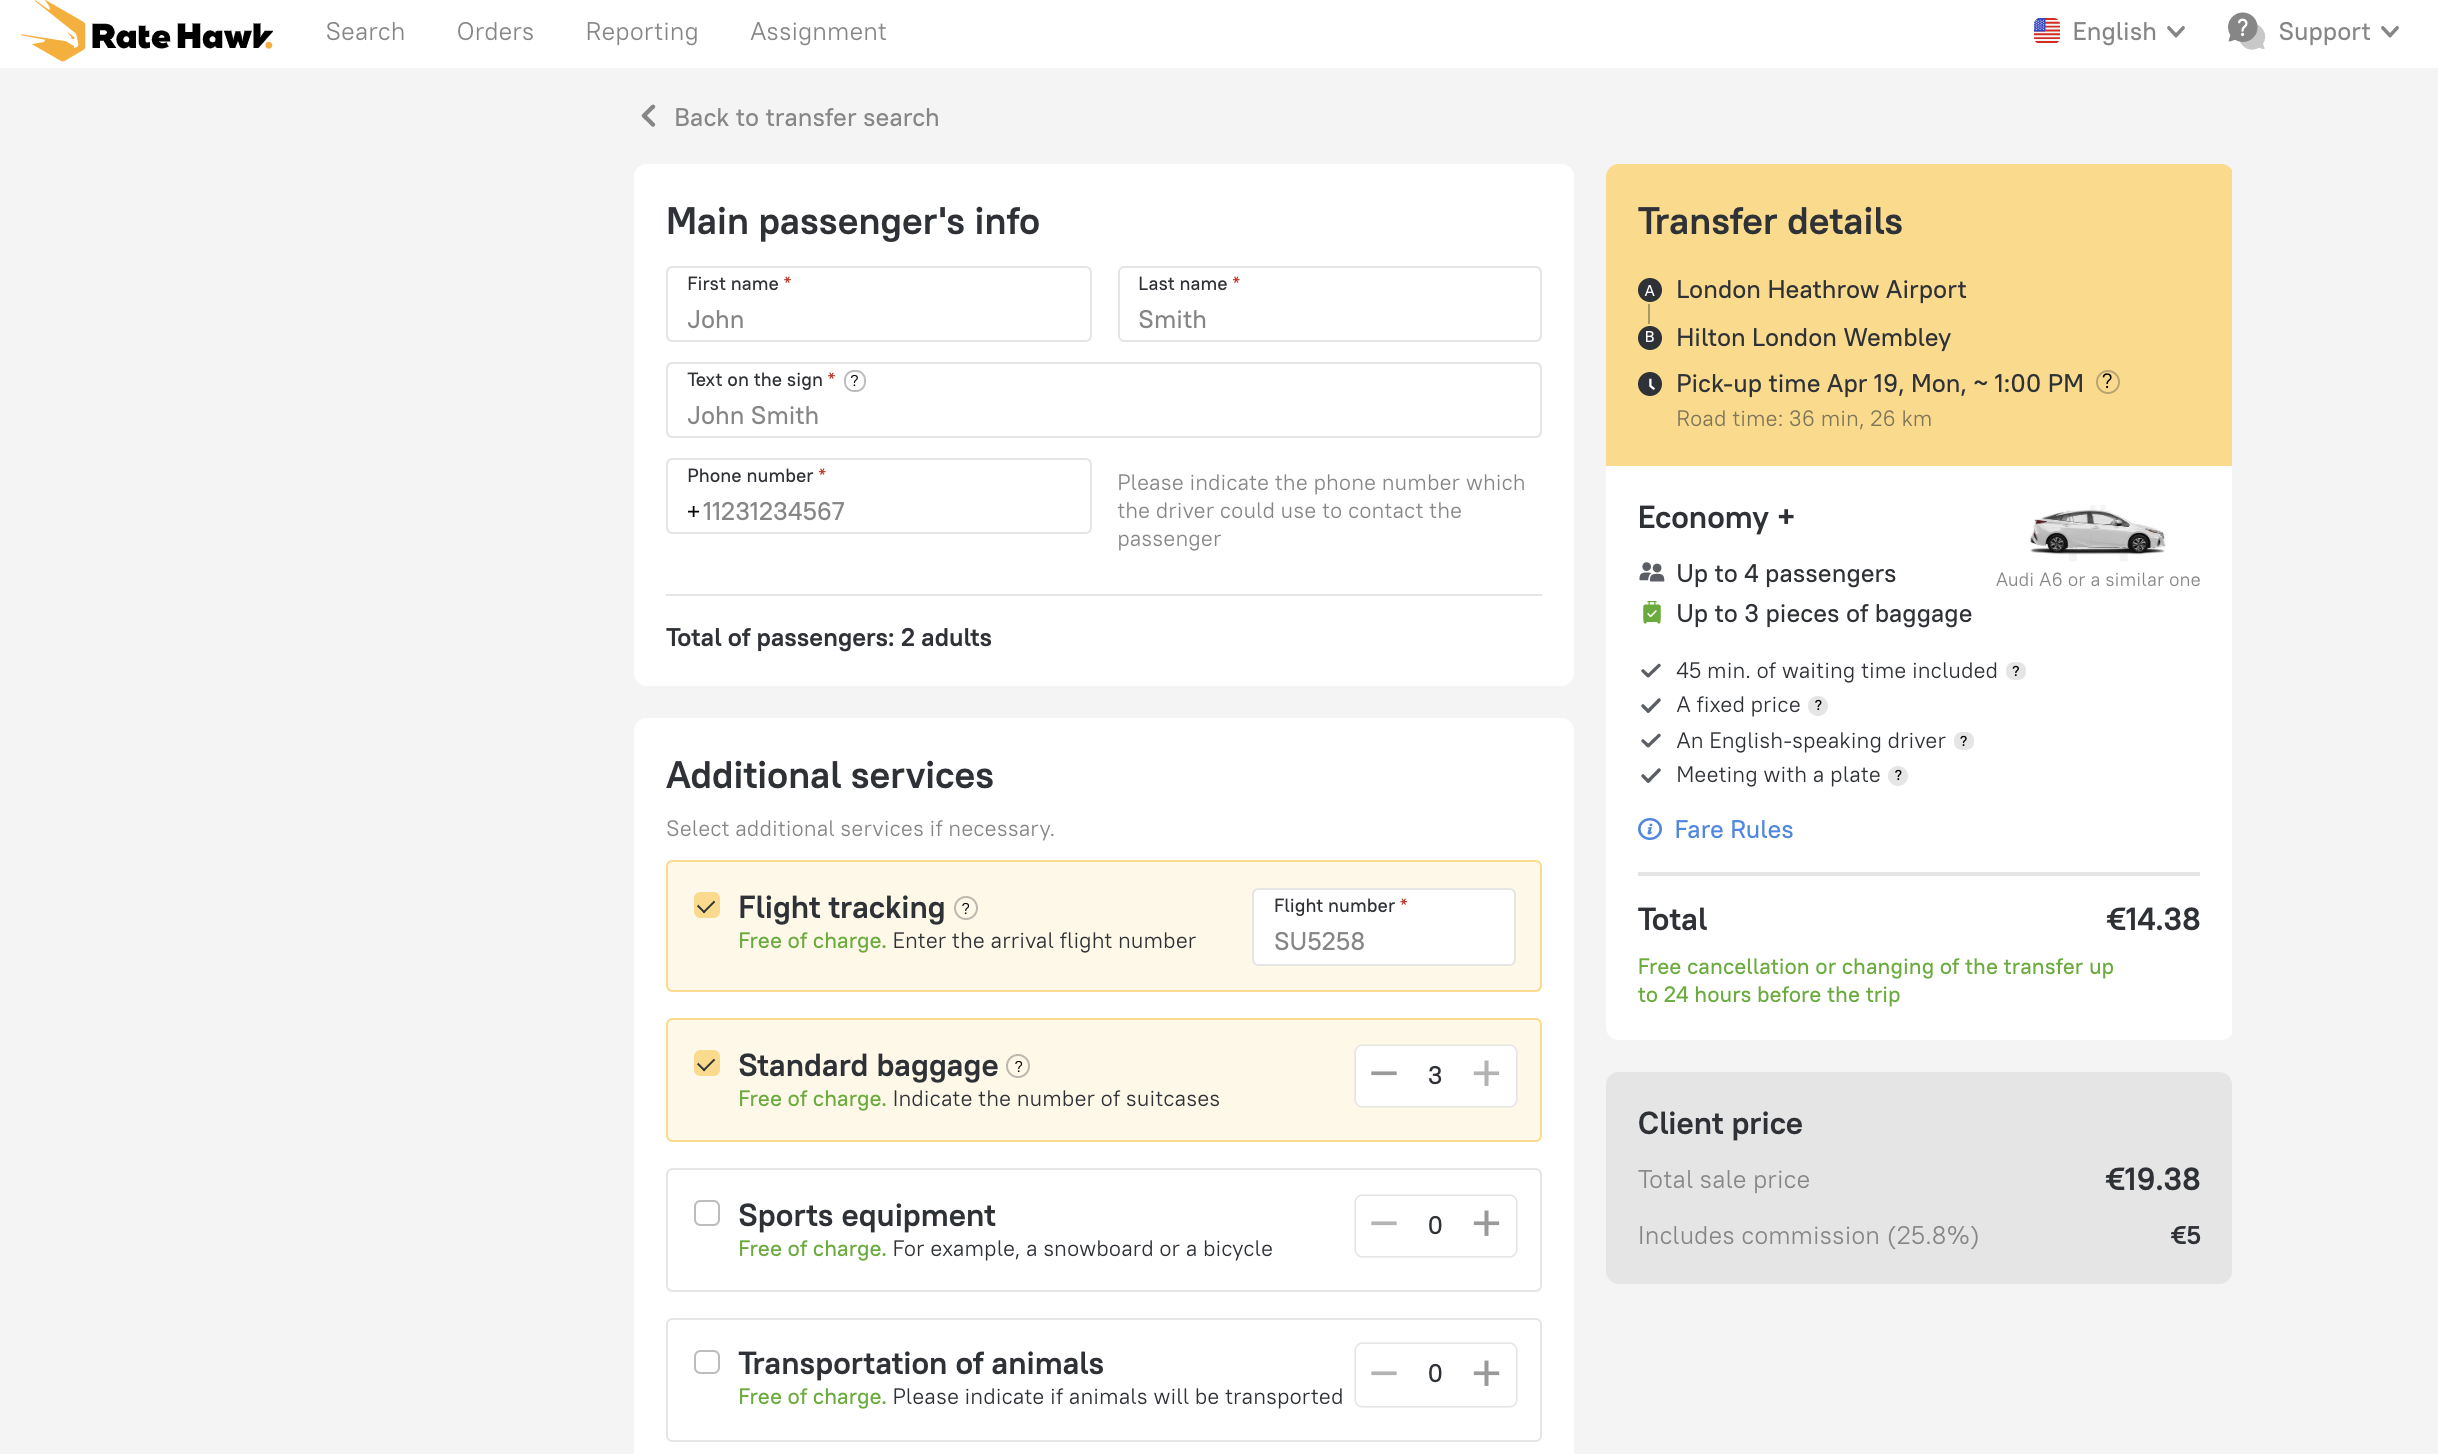Check the Sports equipment checkbox
The image size is (2438, 1454).
tap(707, 1213)
